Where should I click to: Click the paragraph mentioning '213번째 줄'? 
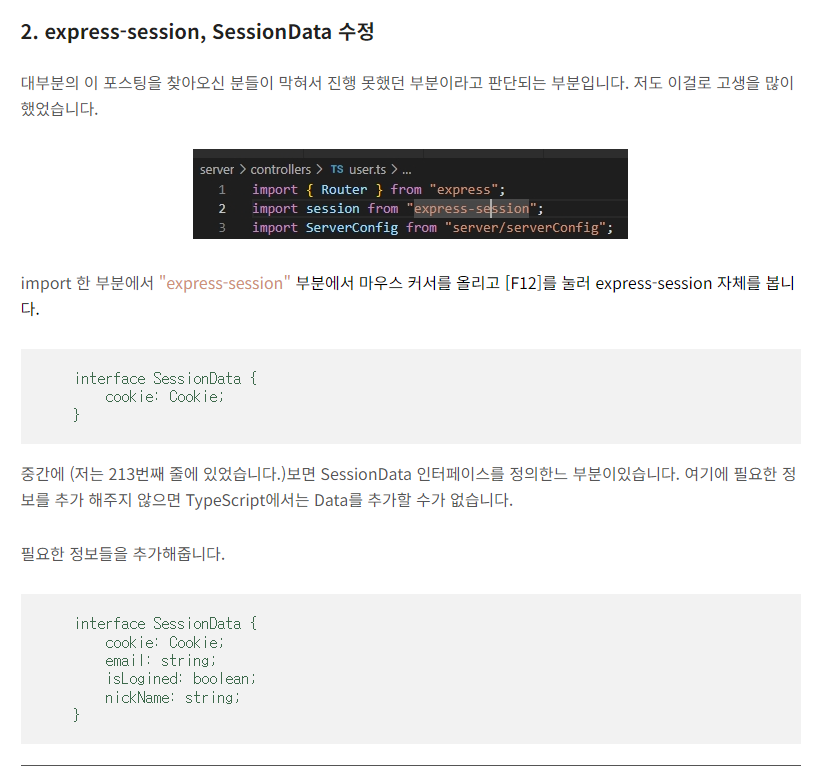tap(408, 487)
